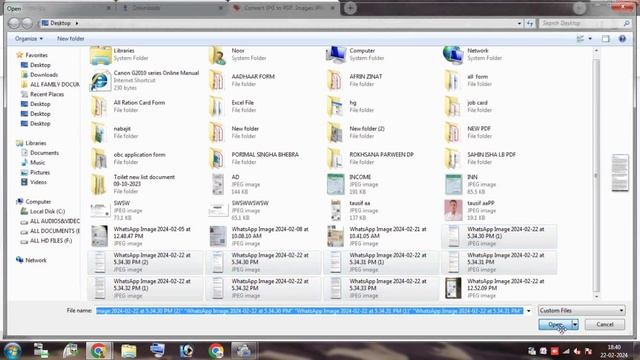
Task: Select the Excel File folder icon
Action: [217, 107]
